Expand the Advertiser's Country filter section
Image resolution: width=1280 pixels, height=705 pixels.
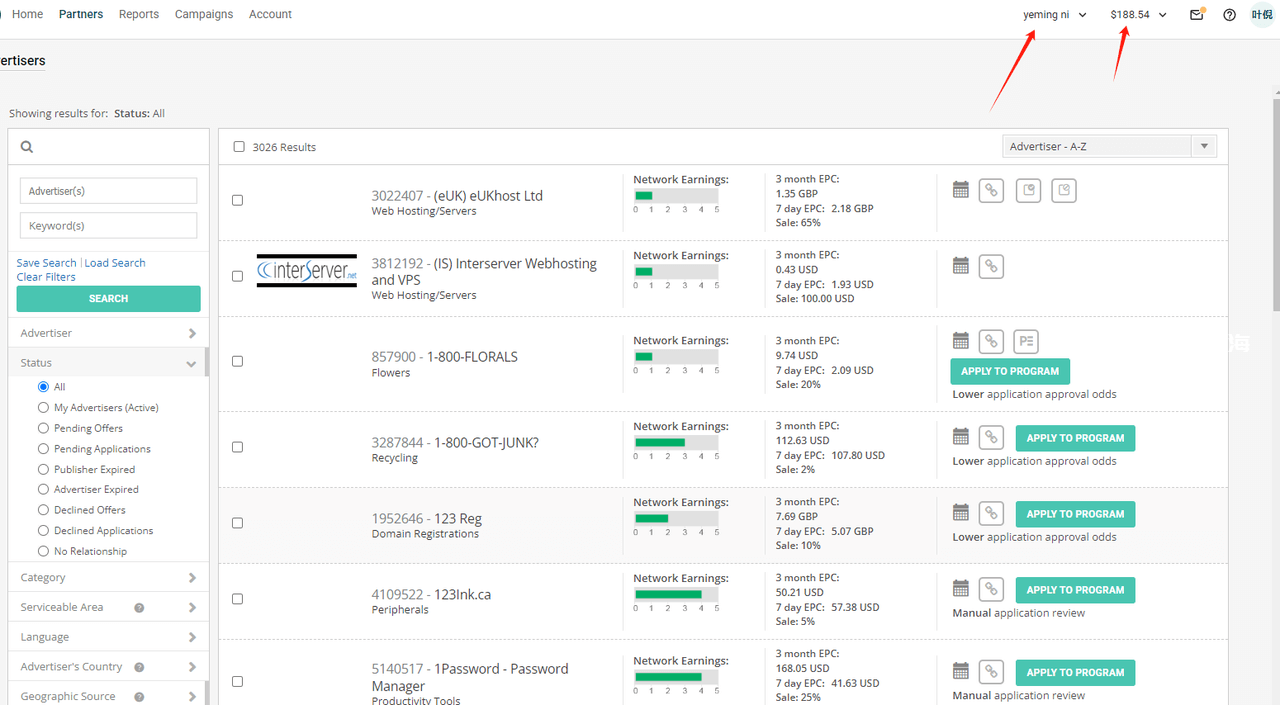click(108, 667)
